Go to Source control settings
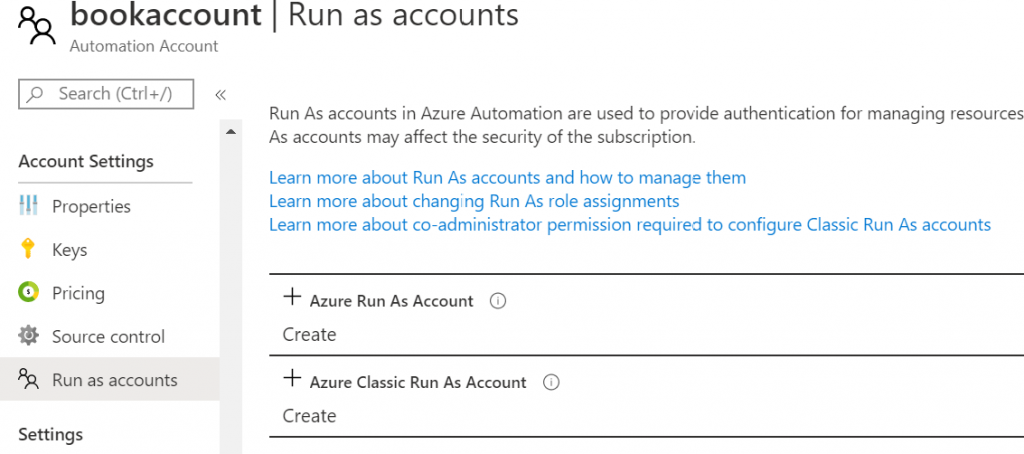This screenshot has height=454, width=1024. [108, 336]
